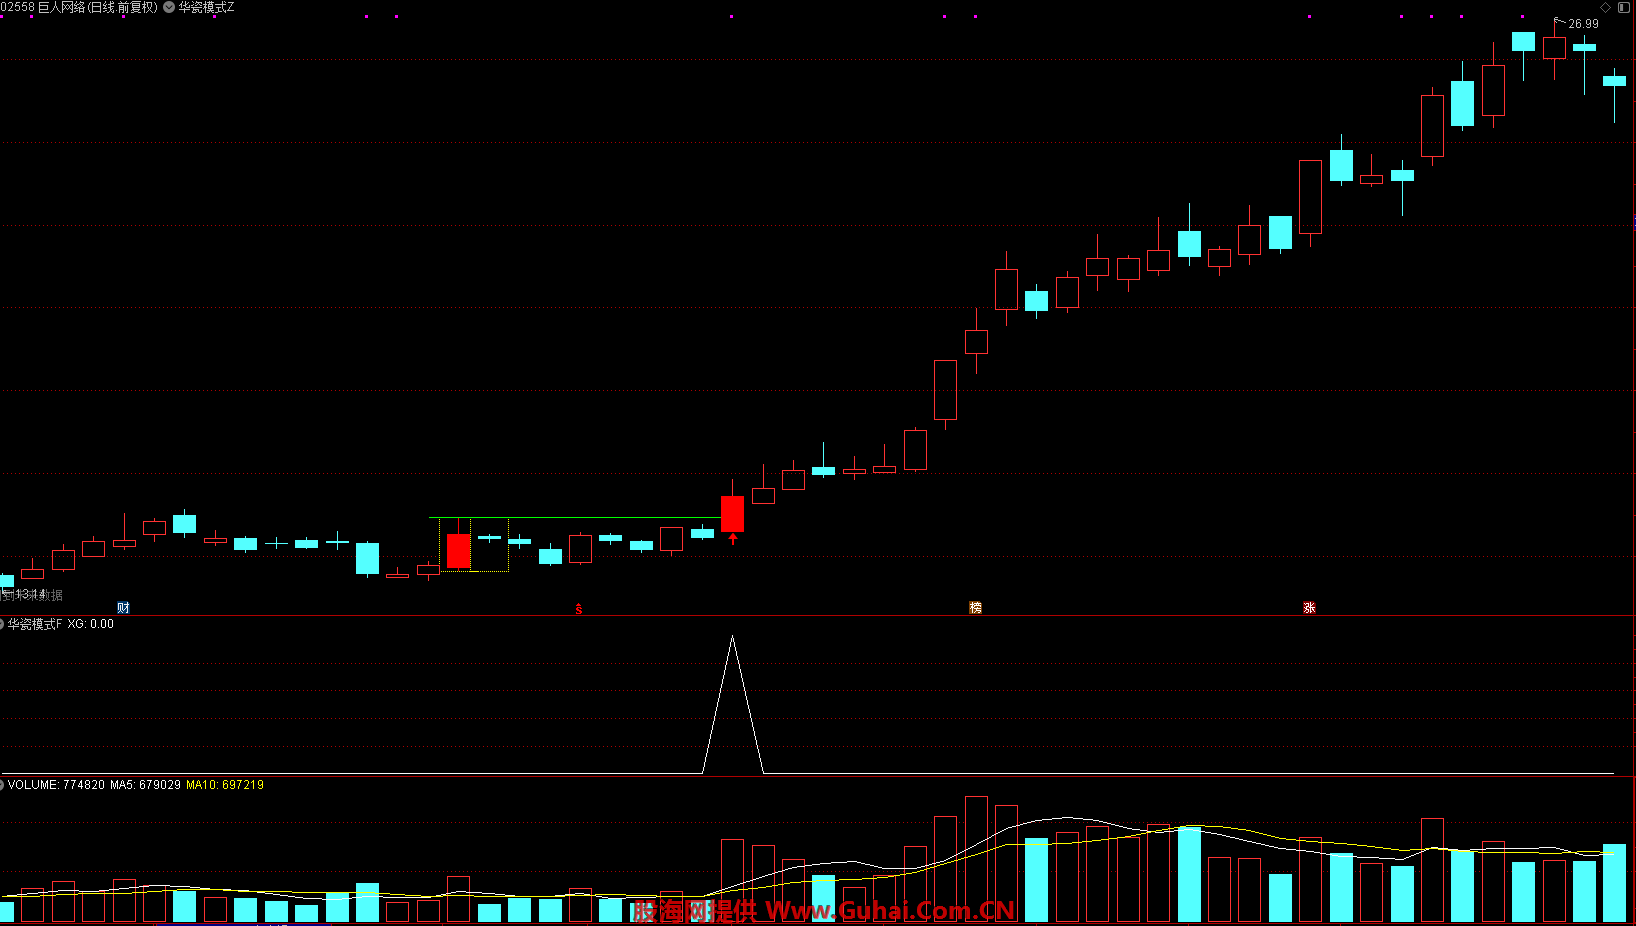Image resolution: width=1636 pixels, height=926 pixels.
Task: Click the yellow MA10: 697219 value
Action: [x=225, y=785]
